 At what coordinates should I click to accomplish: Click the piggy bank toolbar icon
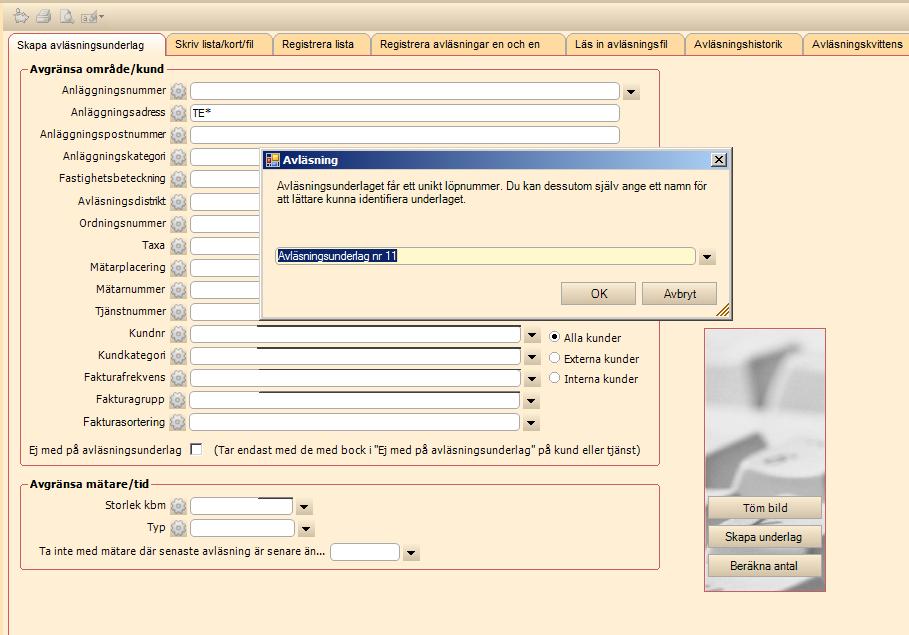(x=21, y=16)
